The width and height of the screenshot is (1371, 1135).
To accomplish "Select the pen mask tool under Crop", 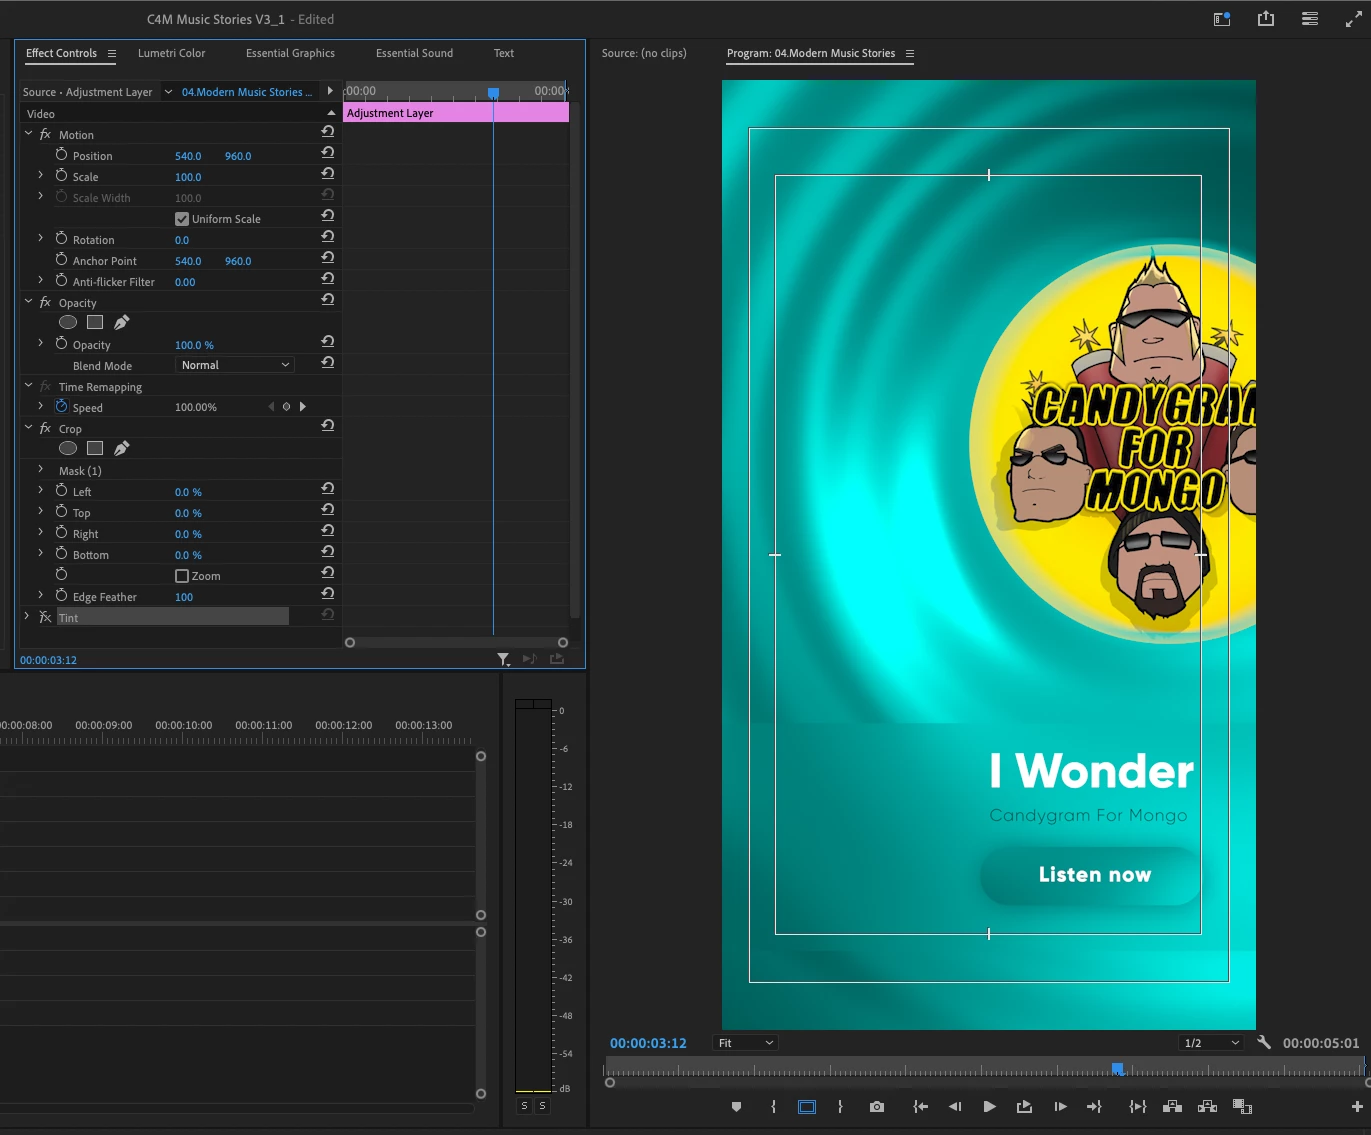I will pyautogui.click(x=122, y=448).
